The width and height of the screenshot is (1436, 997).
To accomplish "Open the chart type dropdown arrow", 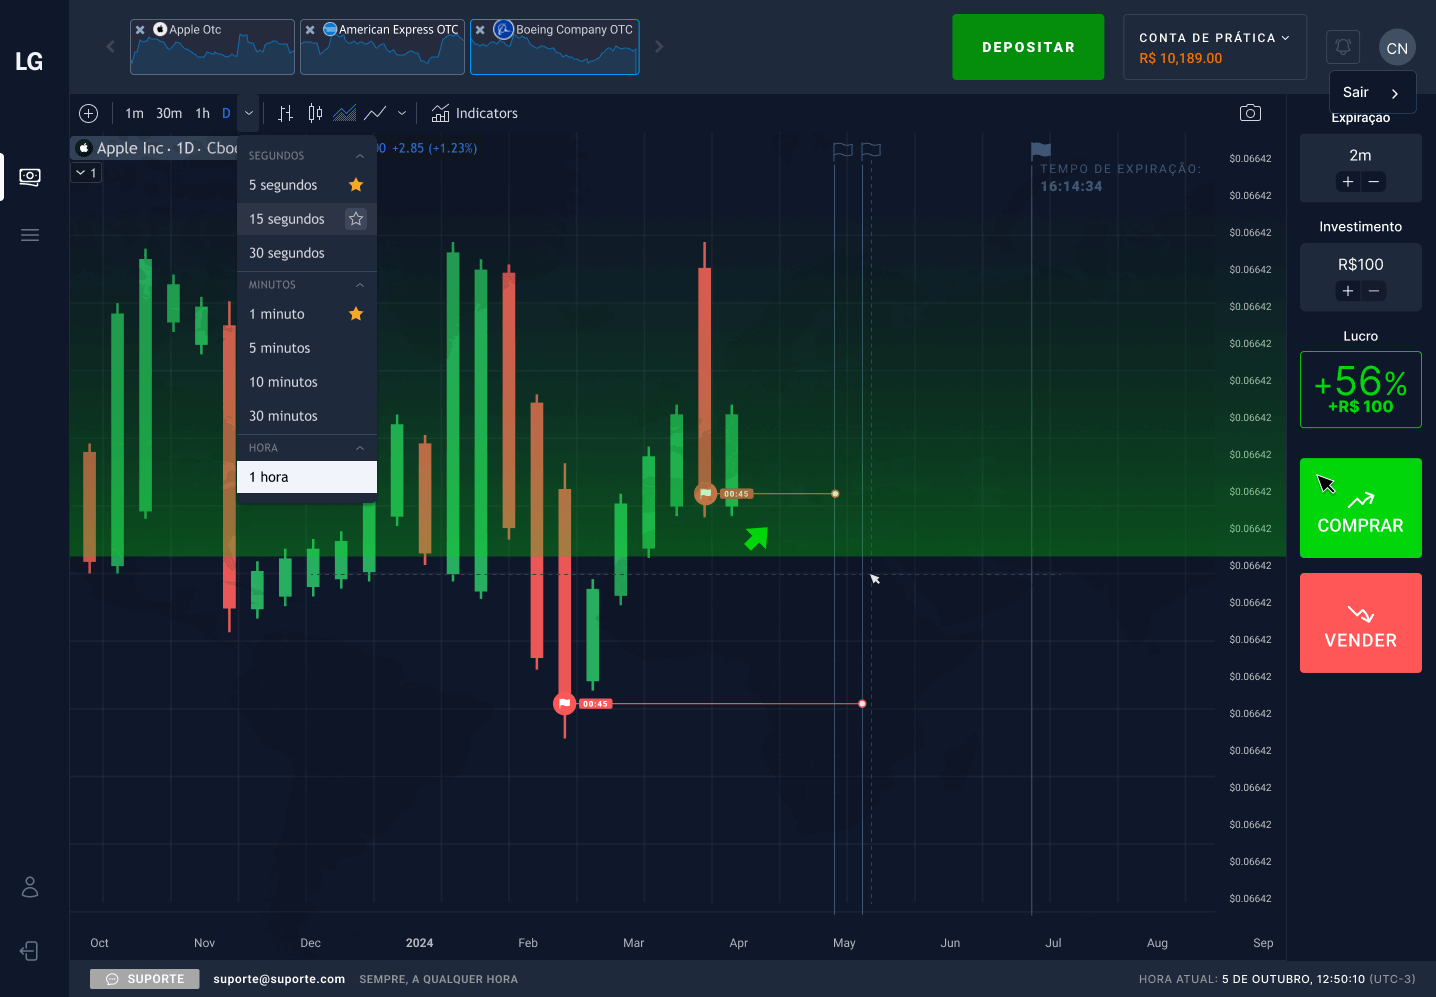I will tap(402, 113).
